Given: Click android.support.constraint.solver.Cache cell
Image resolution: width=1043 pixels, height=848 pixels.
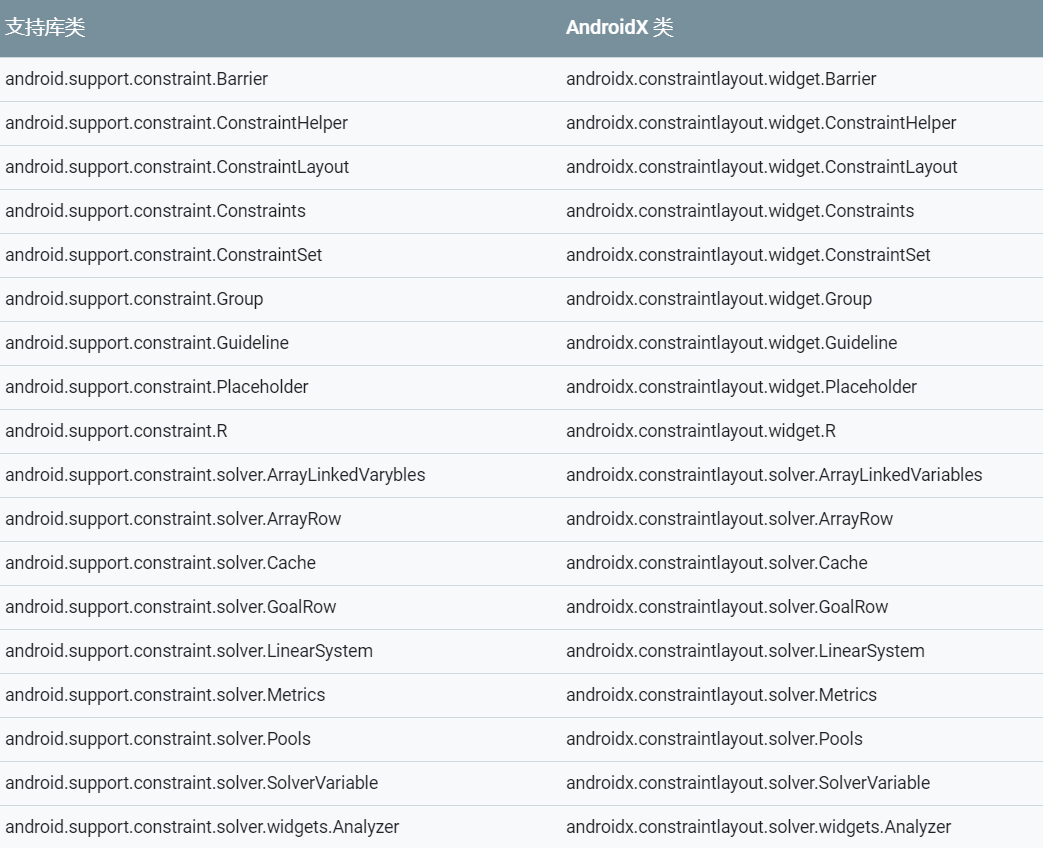Looking at the screenshot, I should (x=160, y=563).
